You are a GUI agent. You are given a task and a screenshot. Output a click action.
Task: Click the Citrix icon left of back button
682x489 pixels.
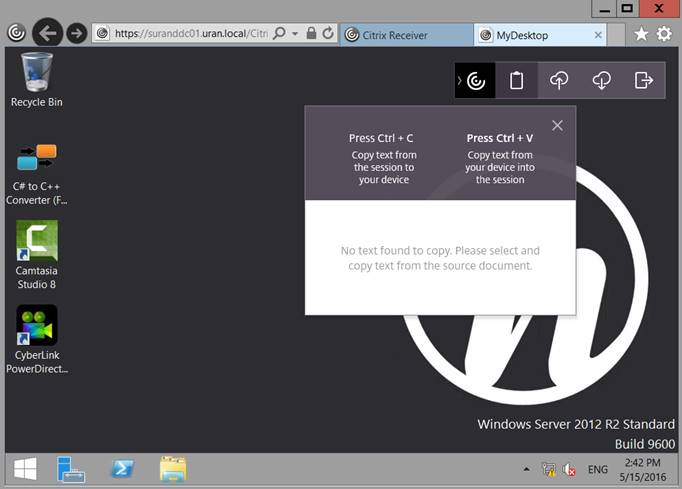point(17,33)
